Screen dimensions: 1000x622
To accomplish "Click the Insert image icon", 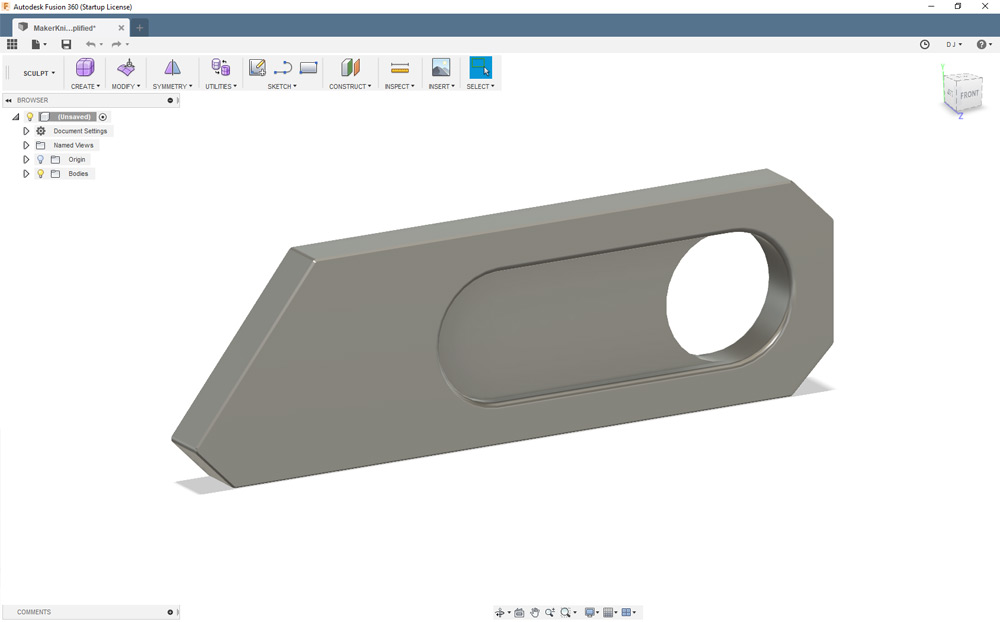I will tap(440, 68).
